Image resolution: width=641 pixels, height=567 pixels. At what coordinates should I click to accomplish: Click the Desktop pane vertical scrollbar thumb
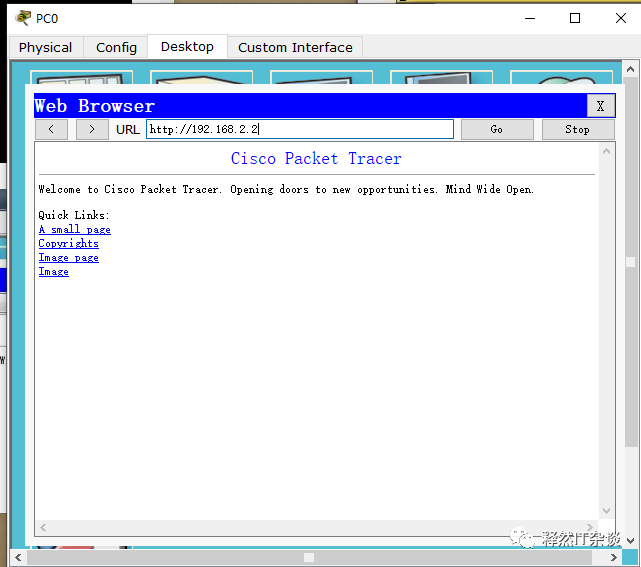coord(630,262)
